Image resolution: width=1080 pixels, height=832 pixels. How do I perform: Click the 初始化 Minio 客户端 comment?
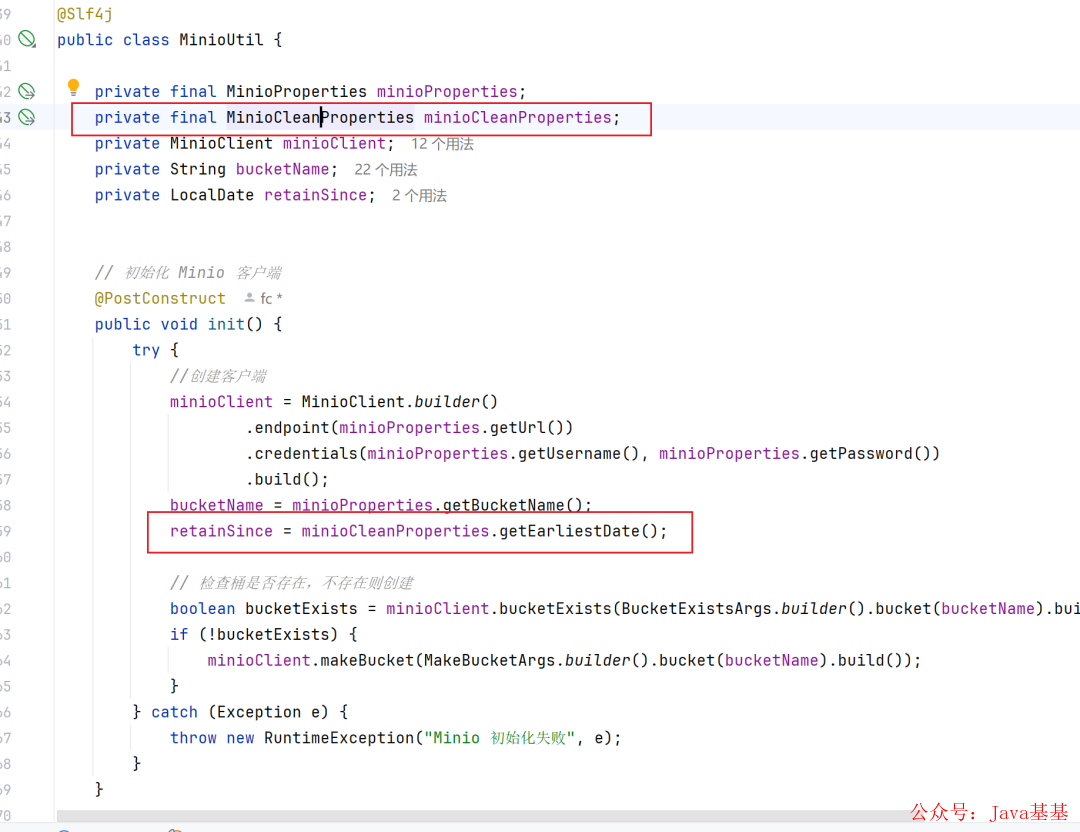(x=188, y=273)
